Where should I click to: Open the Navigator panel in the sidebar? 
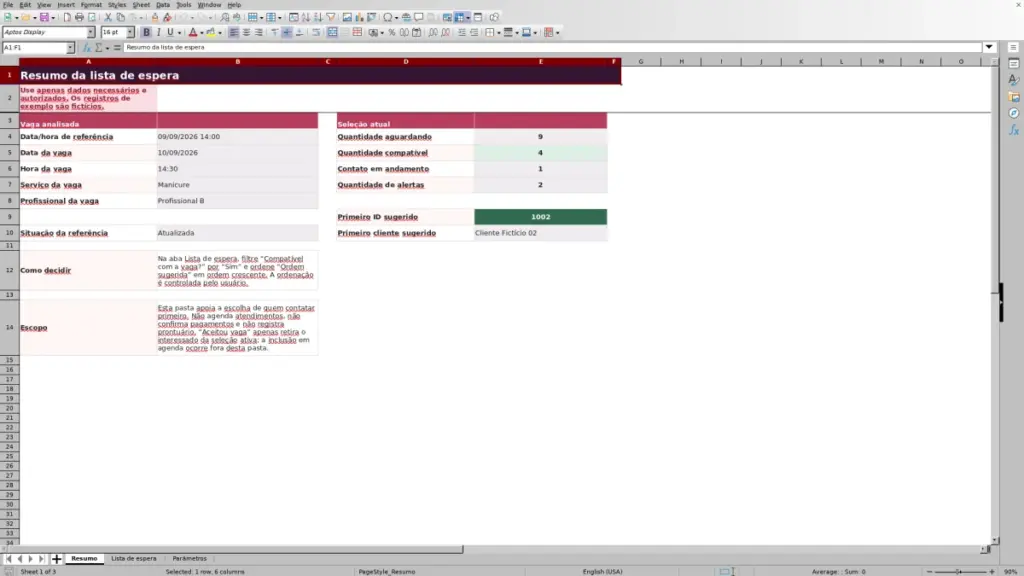click(1014, 114)
